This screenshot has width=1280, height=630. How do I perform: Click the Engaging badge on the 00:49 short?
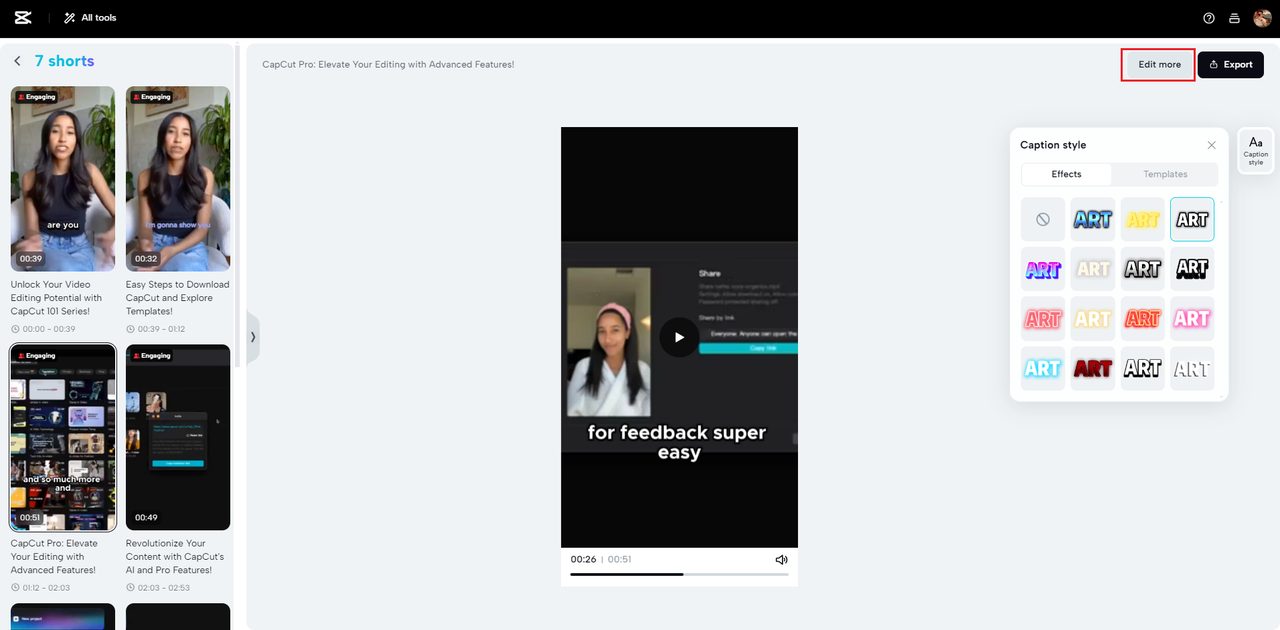pos(151,356)
